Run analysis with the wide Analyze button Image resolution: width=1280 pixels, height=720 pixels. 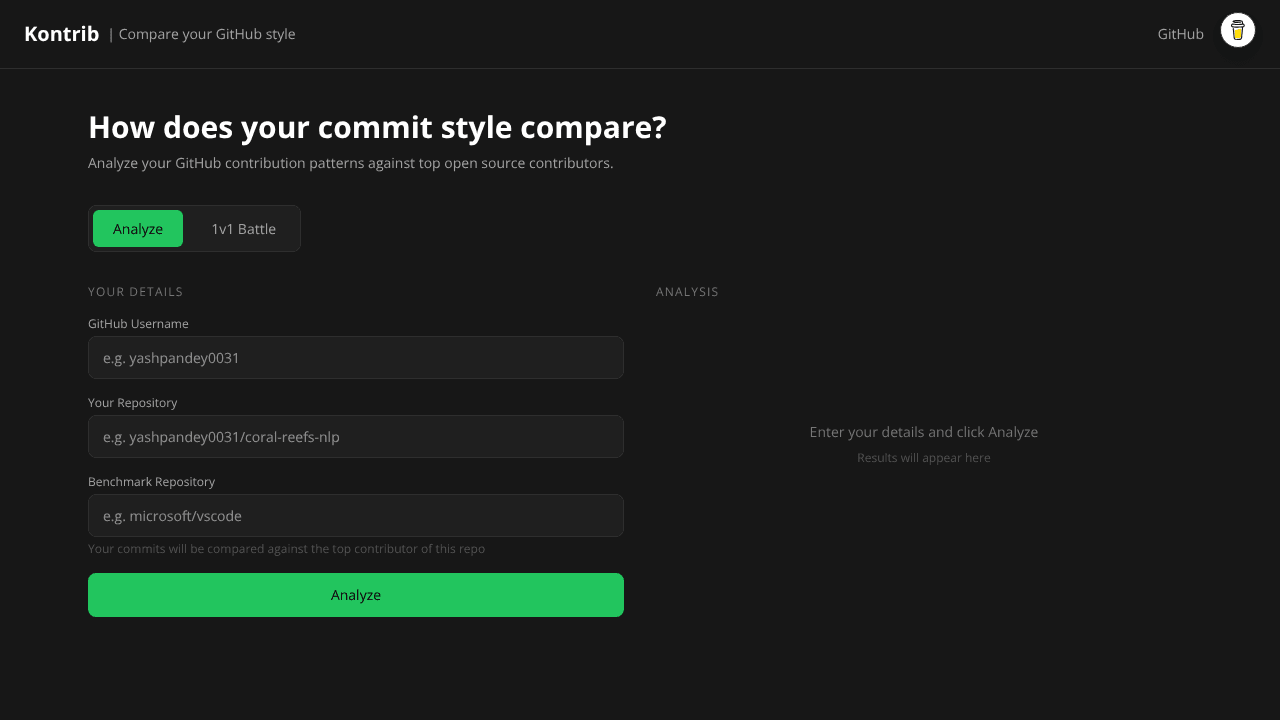coord(356,595)
